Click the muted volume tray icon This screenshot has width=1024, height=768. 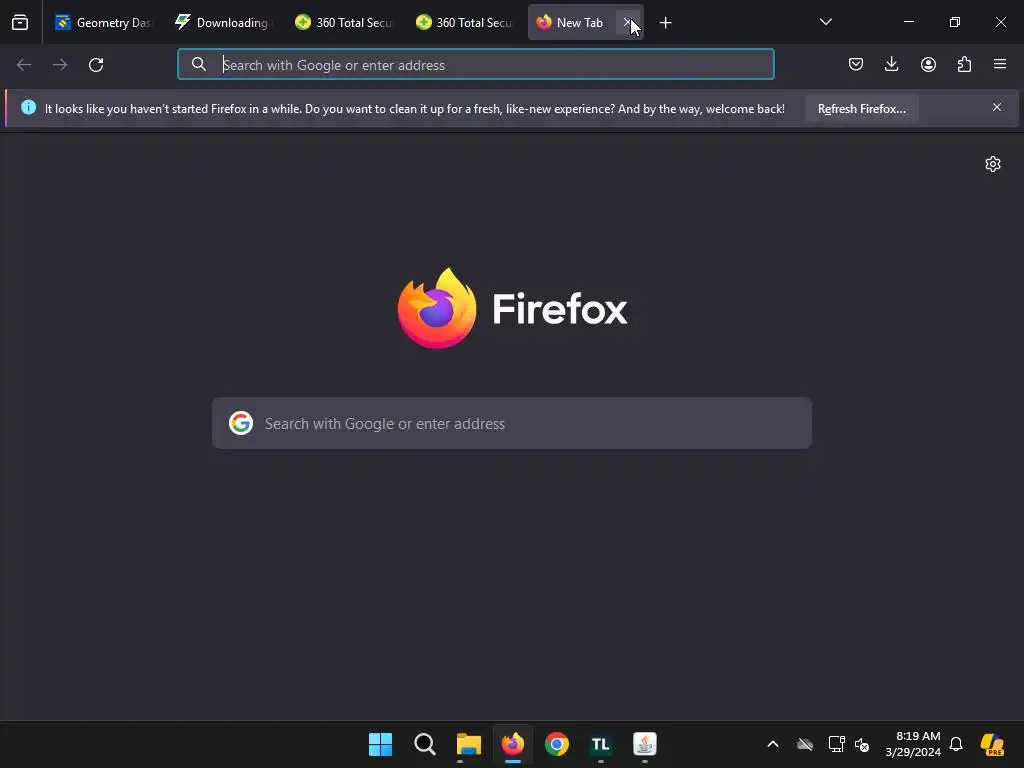(862, 744)
